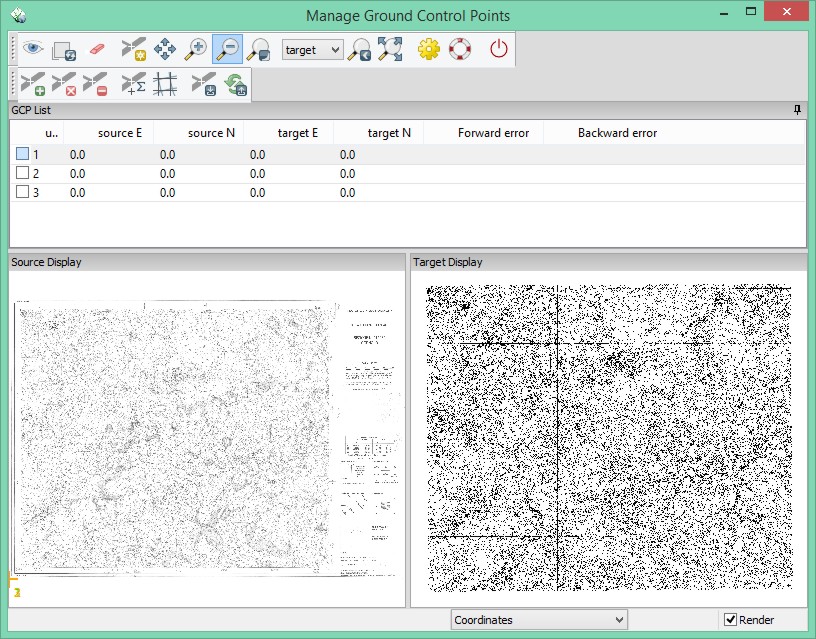
Task: Click the target N value of GCP 2
Action: click(x=348, y=173)
